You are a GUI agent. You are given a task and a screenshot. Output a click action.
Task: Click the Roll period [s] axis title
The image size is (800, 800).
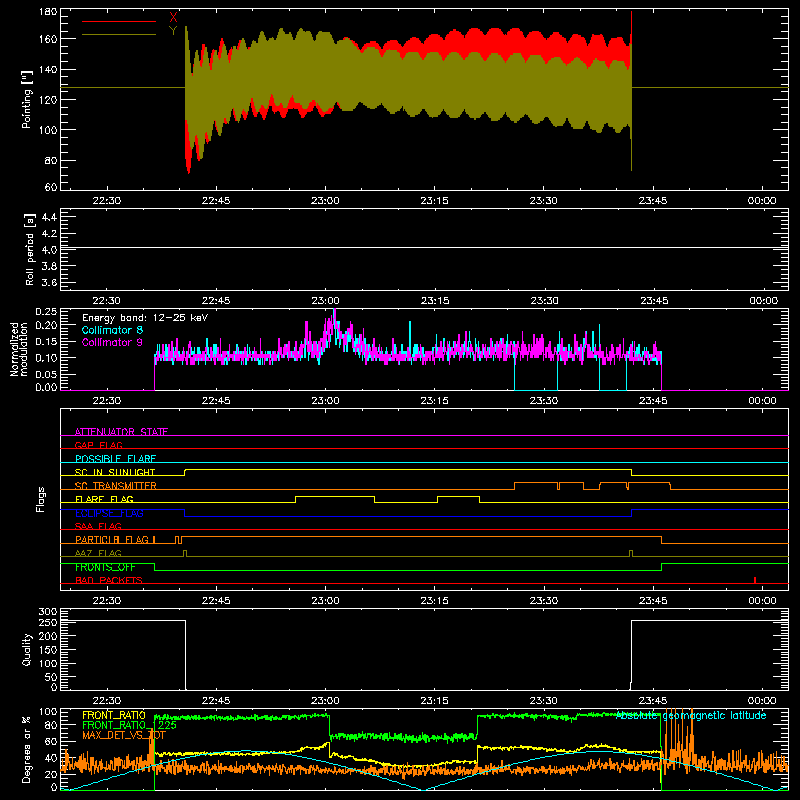[30, 249]
